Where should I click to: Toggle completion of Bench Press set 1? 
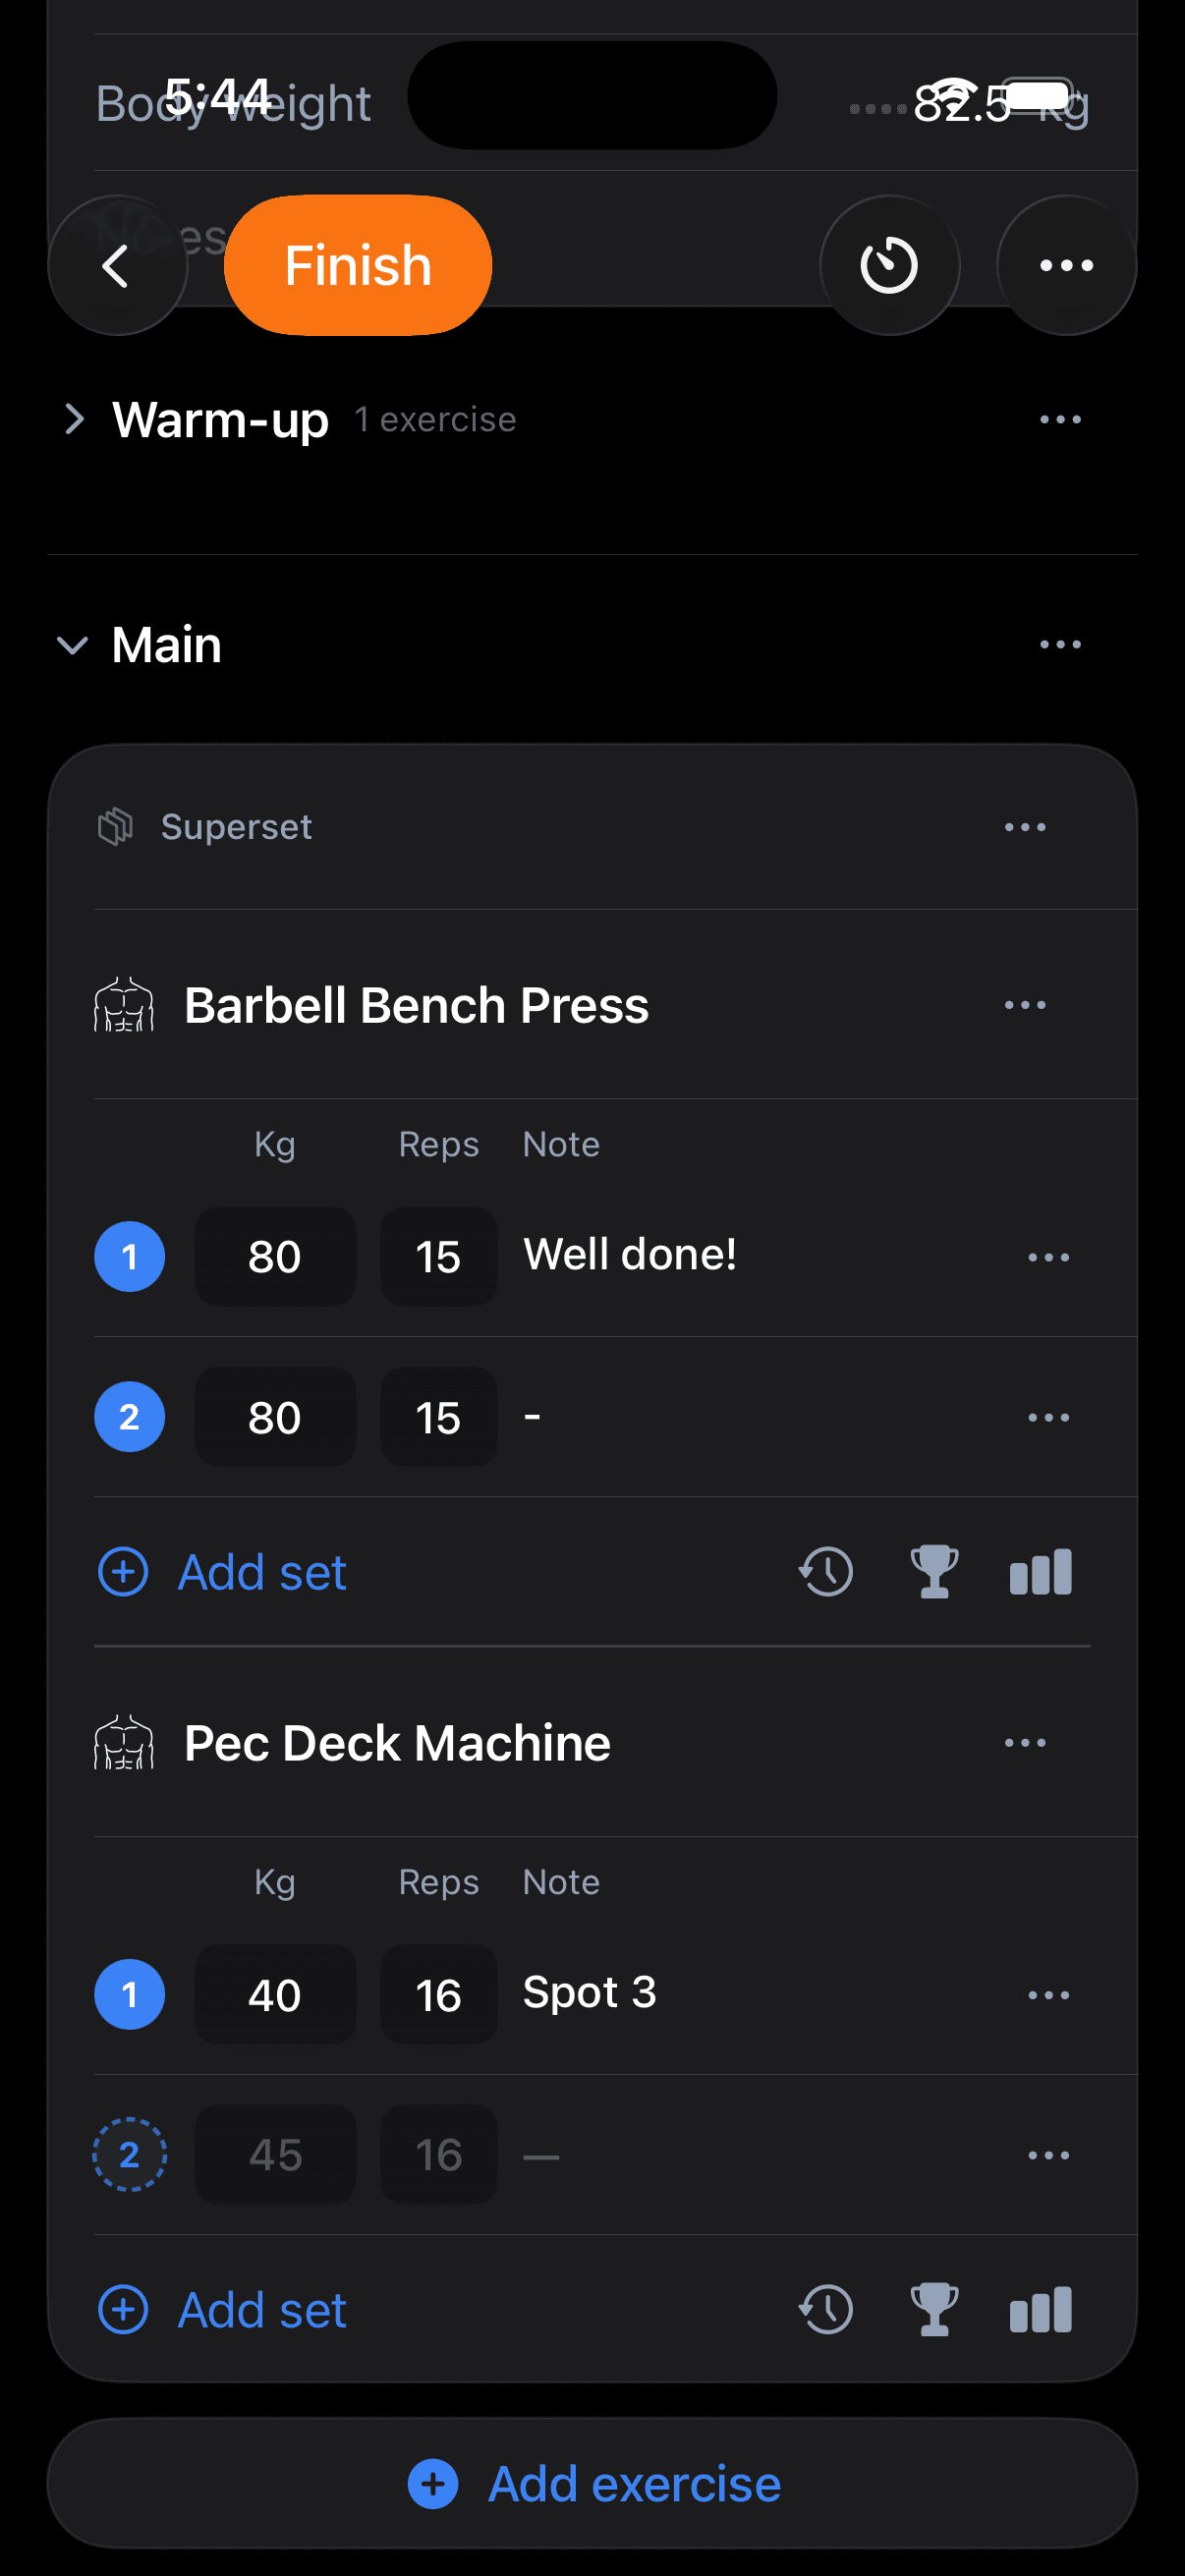129,1256
